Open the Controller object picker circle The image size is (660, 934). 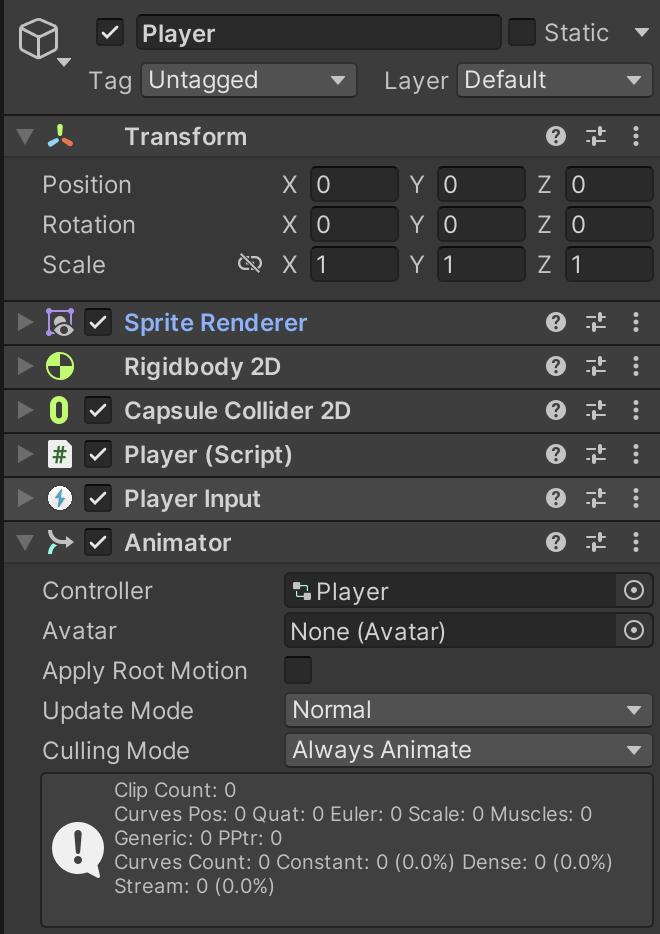point(634,590)
